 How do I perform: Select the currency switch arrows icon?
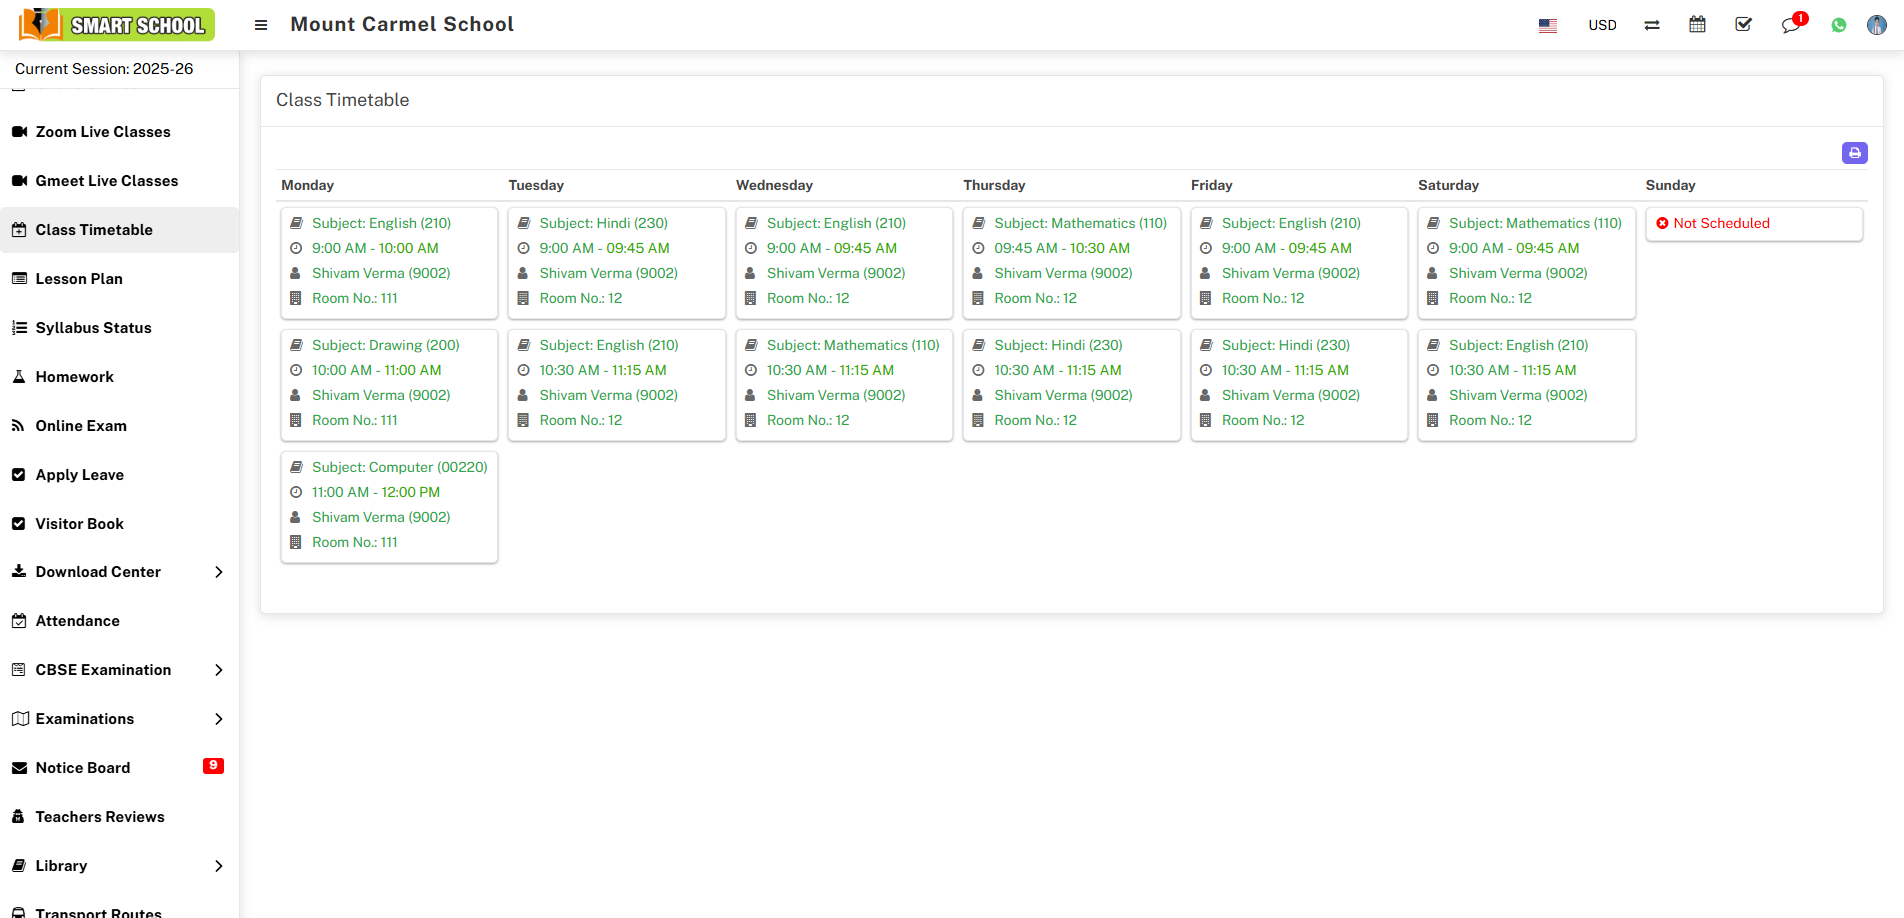pos(1651,24)
